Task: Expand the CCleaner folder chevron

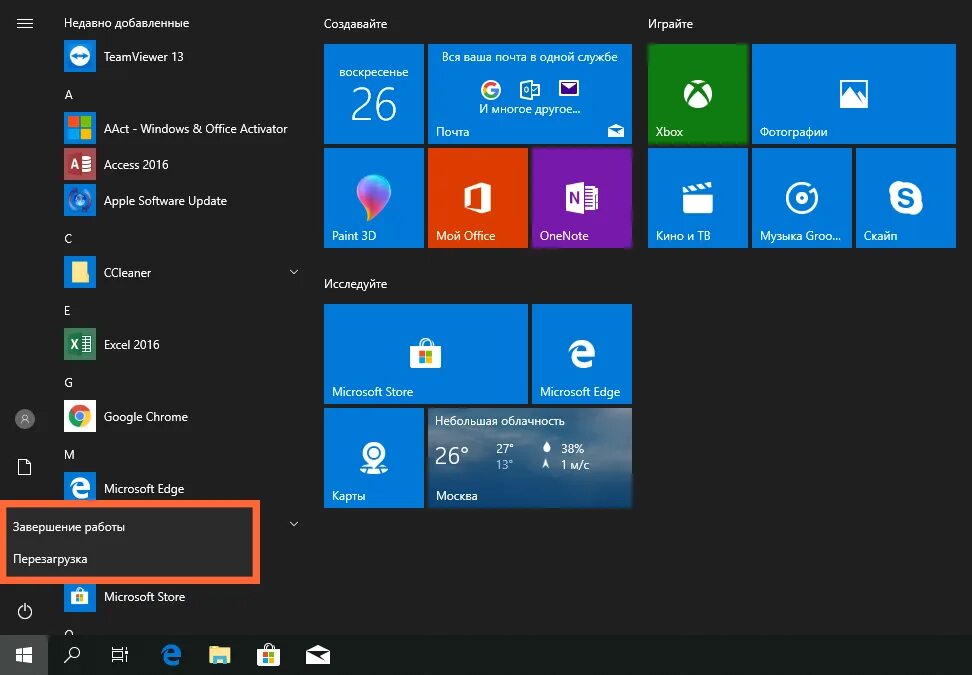Action: tap(294, 272)
